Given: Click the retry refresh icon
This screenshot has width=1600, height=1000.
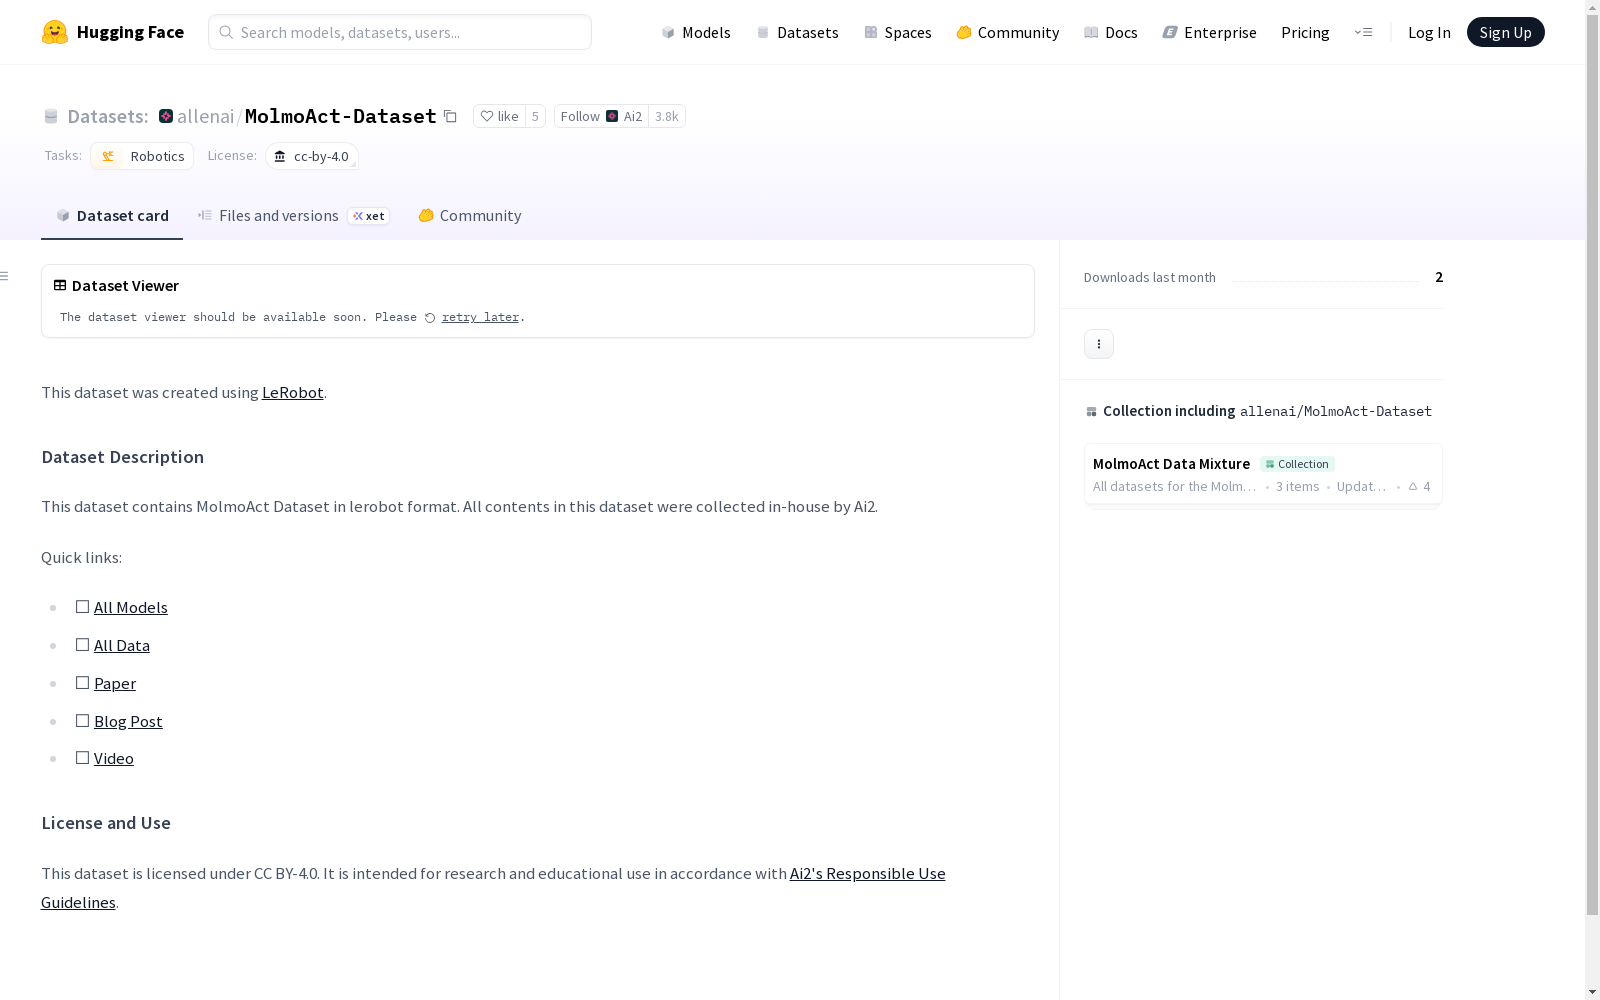Looking at the screenshot, I should click(430, 318).
